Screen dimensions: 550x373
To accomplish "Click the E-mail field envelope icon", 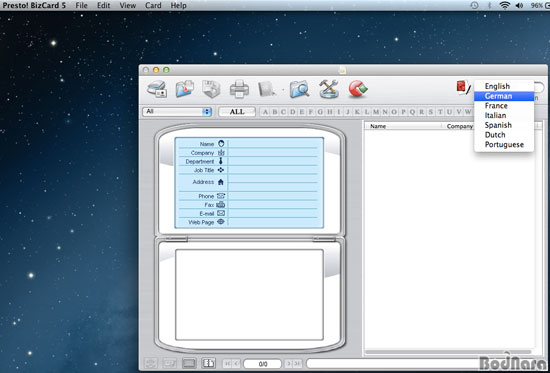I will [x=221, y=213].
